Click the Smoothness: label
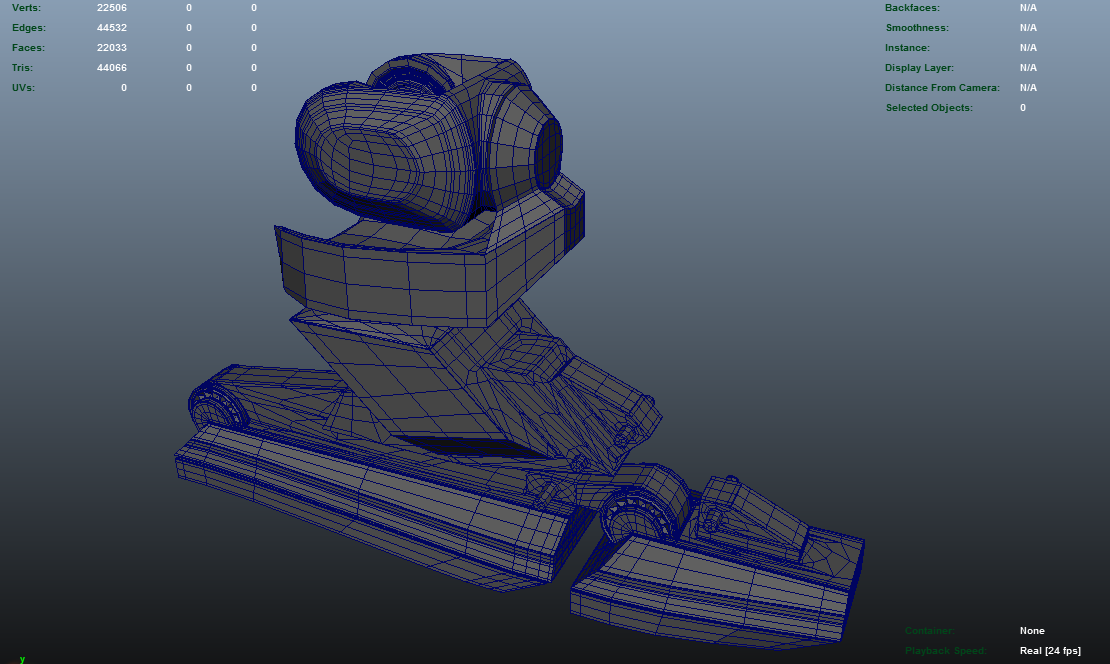The image size is (1110, 664). click(917, 28)
